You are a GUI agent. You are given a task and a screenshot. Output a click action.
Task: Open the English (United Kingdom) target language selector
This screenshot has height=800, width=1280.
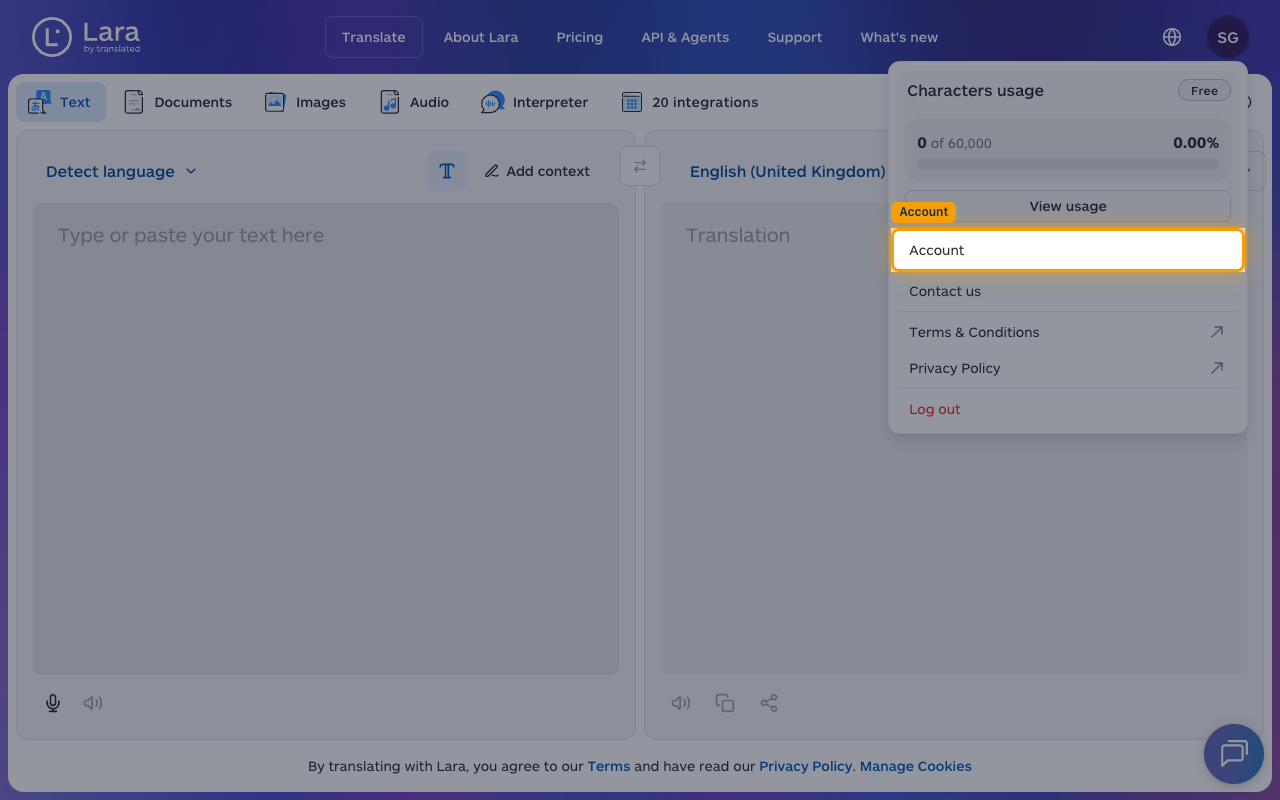point(788,171)
